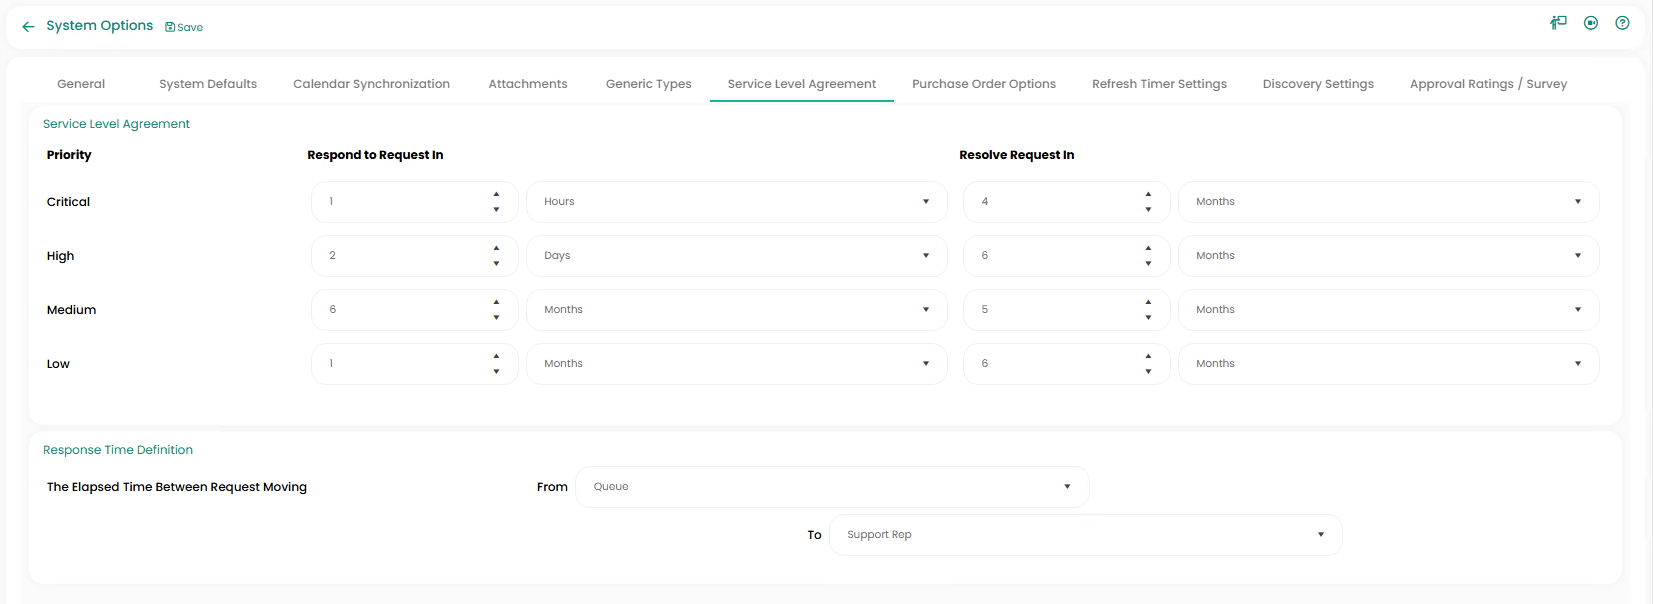The width and height of the screenshot is (1653, 604).
Task: Expand Critical resolve unit Months dropdown
Action: 1388,202
